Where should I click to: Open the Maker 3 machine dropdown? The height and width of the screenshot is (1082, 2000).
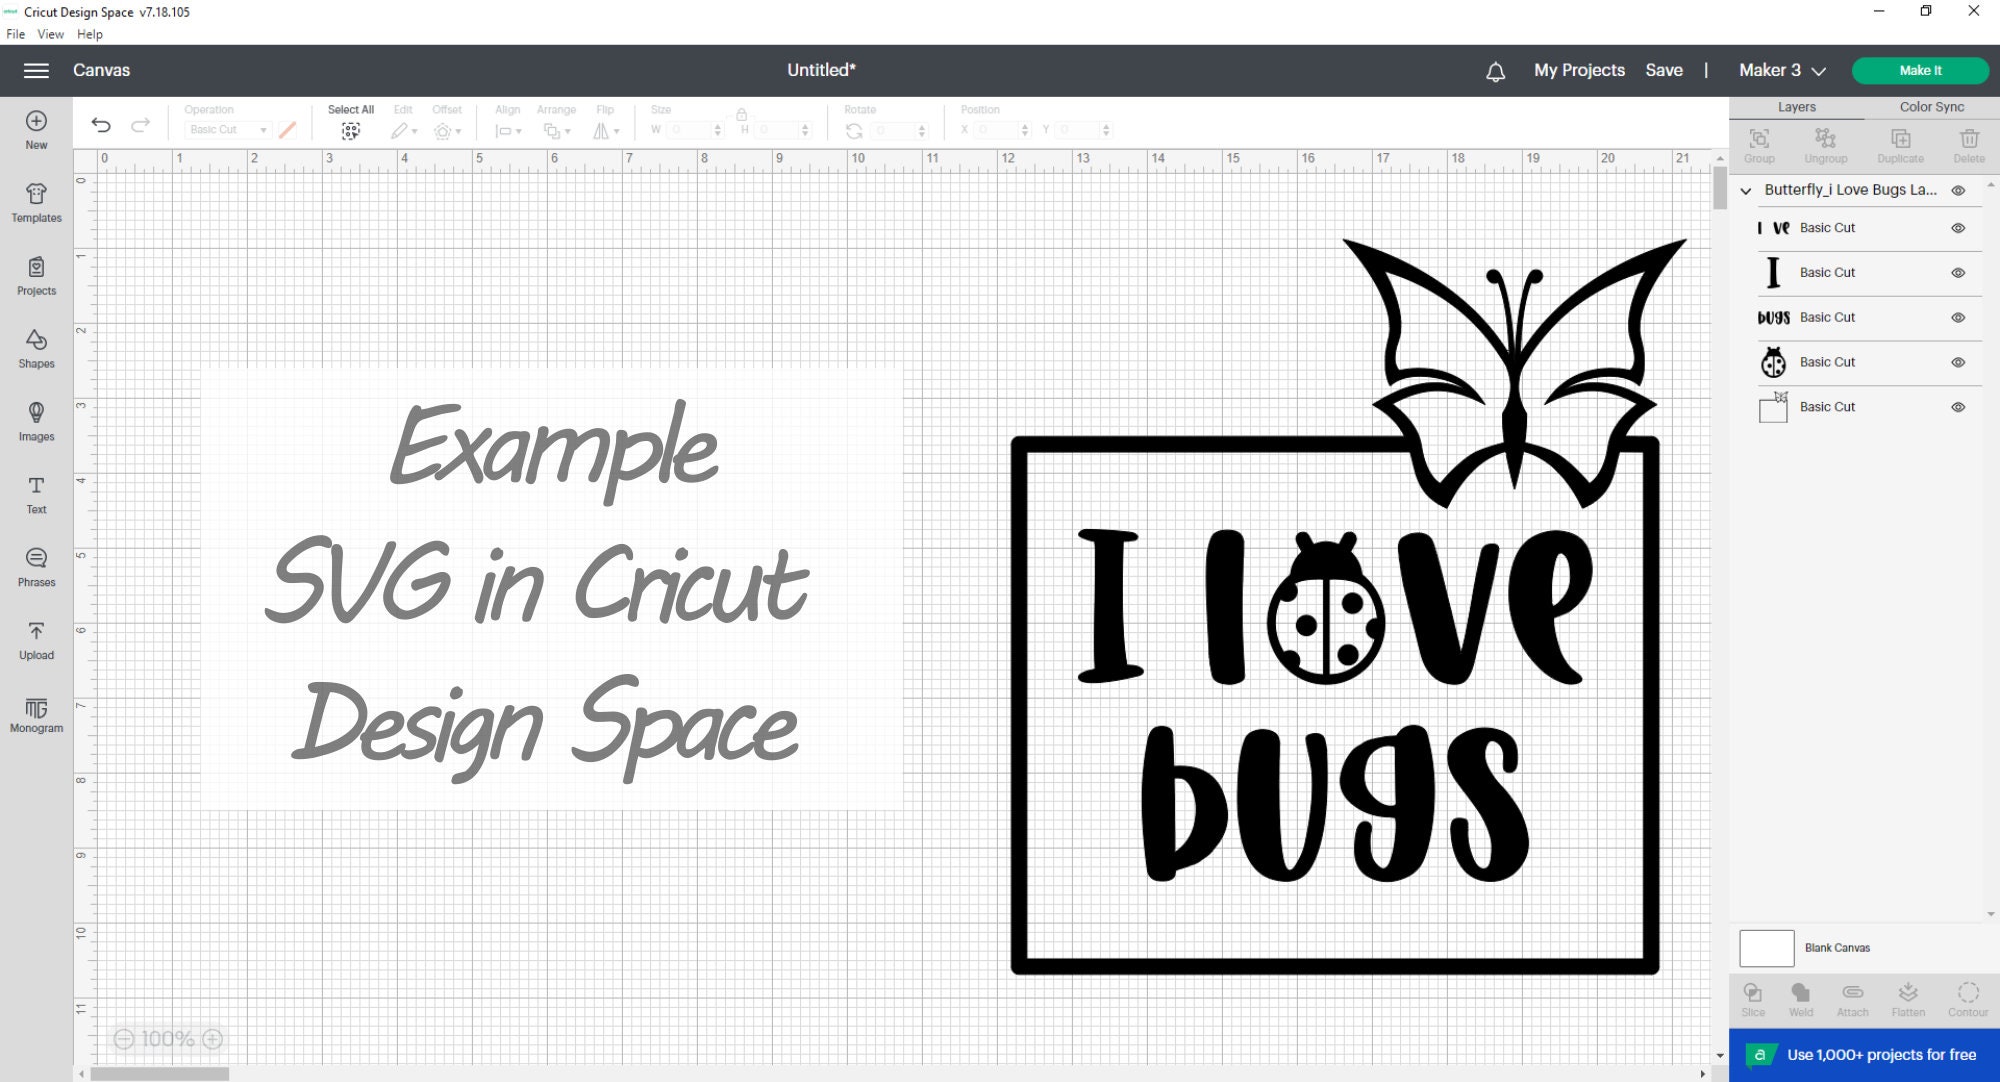[1782, 70]
